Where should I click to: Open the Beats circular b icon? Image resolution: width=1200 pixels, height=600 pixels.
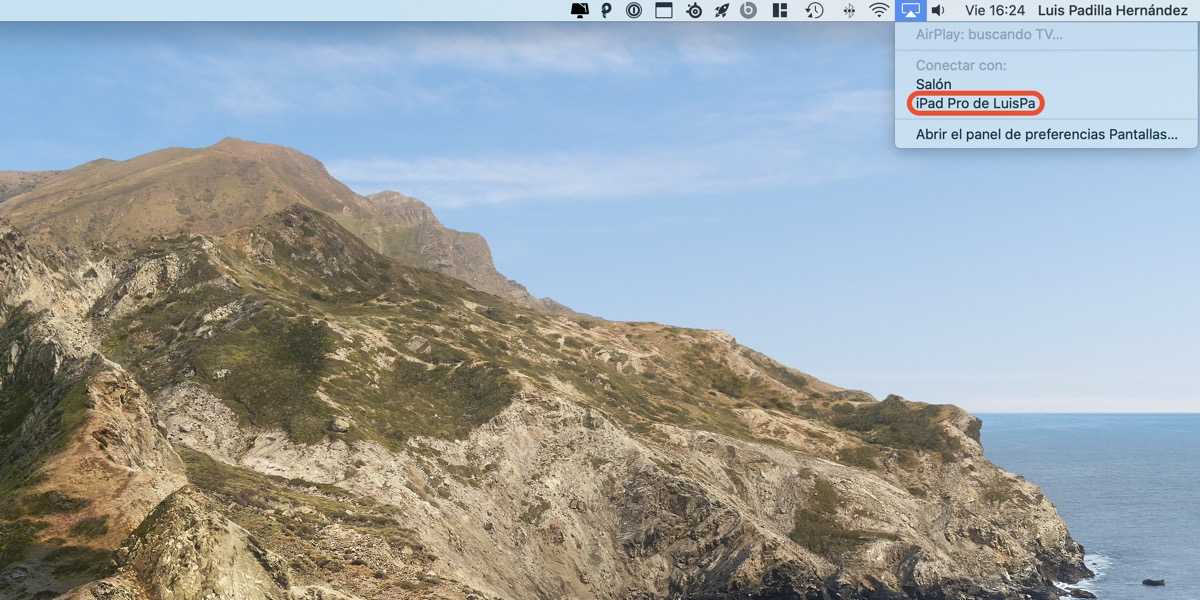click(x=749, y=10)
